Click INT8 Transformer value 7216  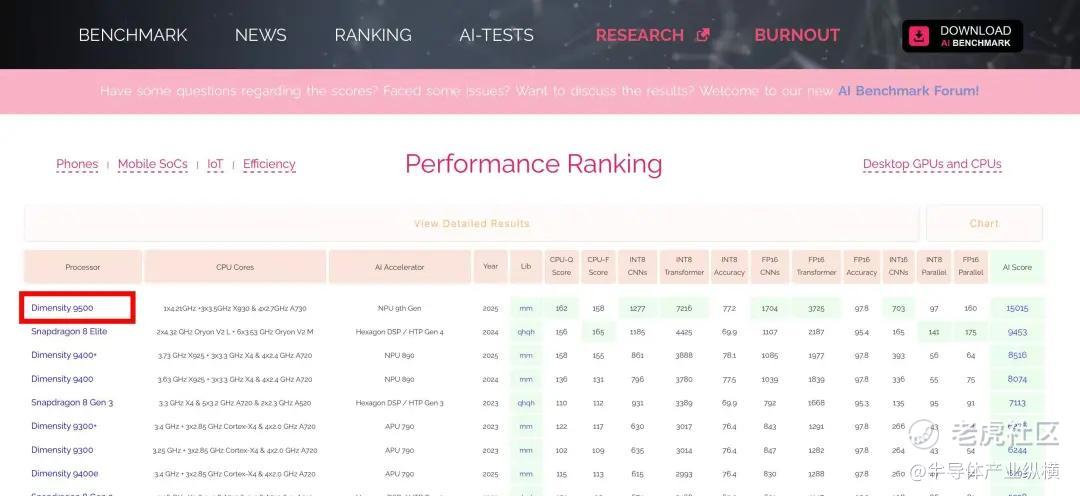click(x=683, y=309)
